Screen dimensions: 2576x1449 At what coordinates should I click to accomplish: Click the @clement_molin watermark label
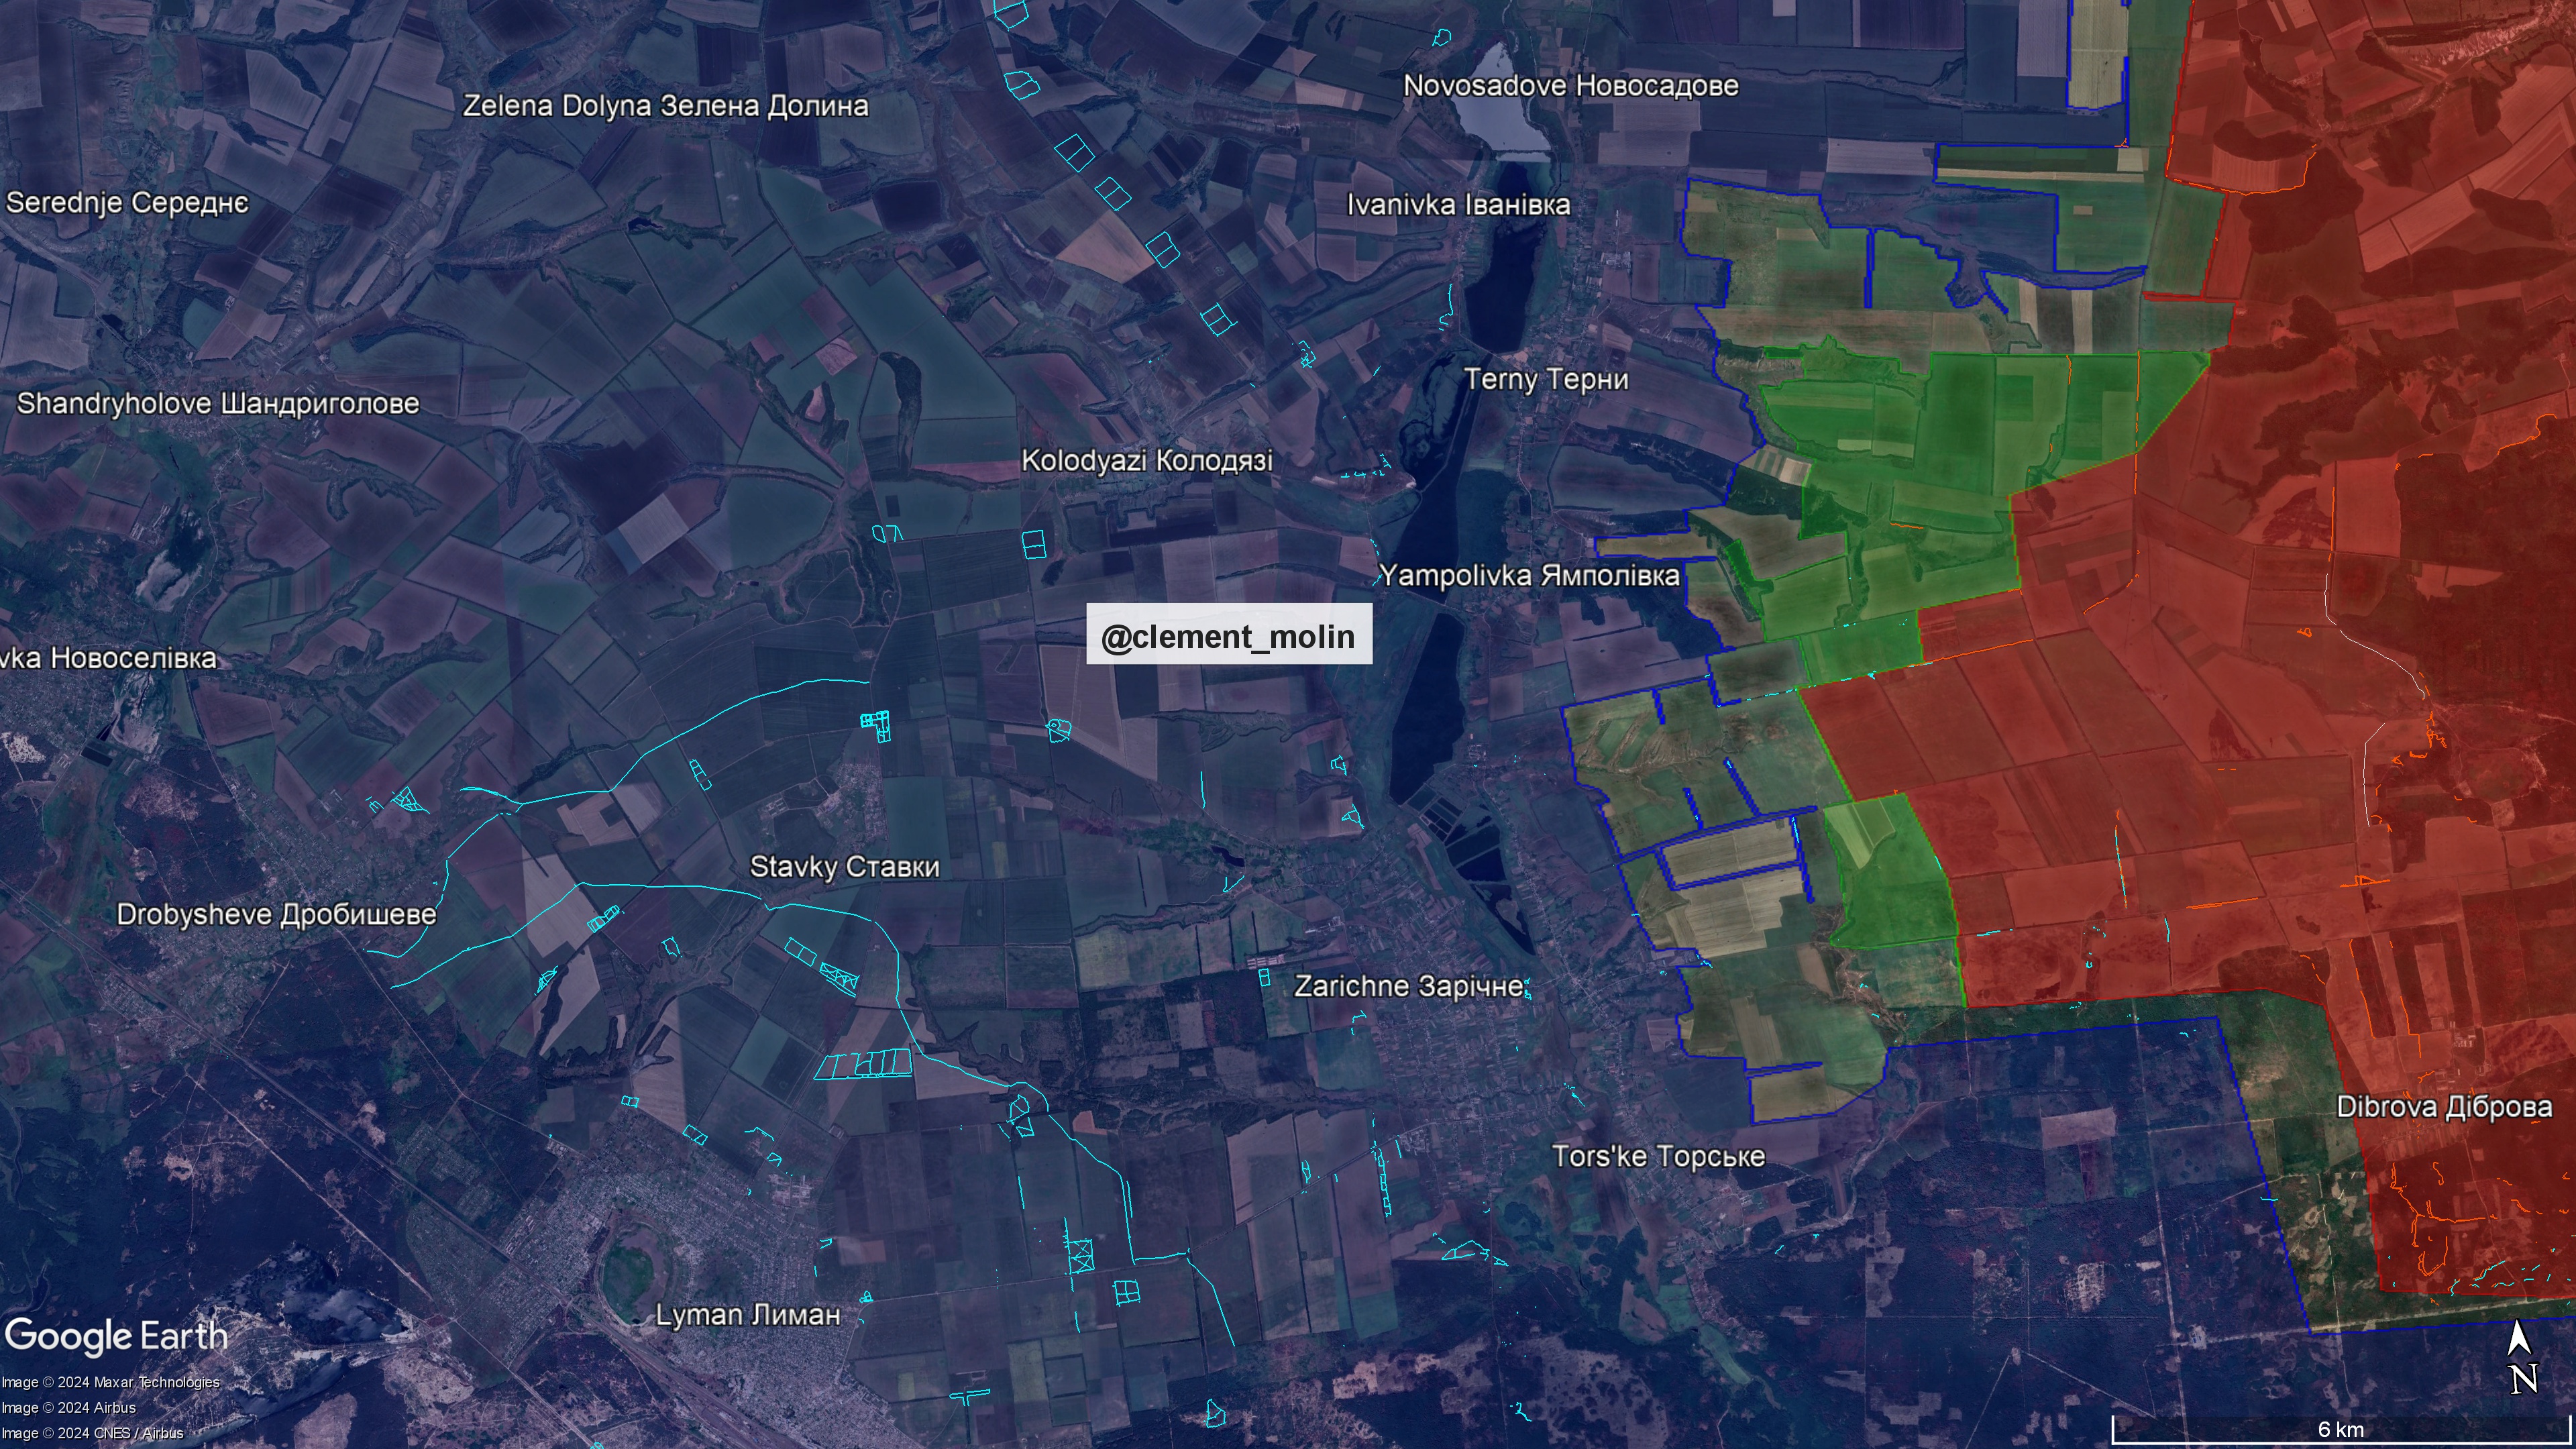(1228, 636)
